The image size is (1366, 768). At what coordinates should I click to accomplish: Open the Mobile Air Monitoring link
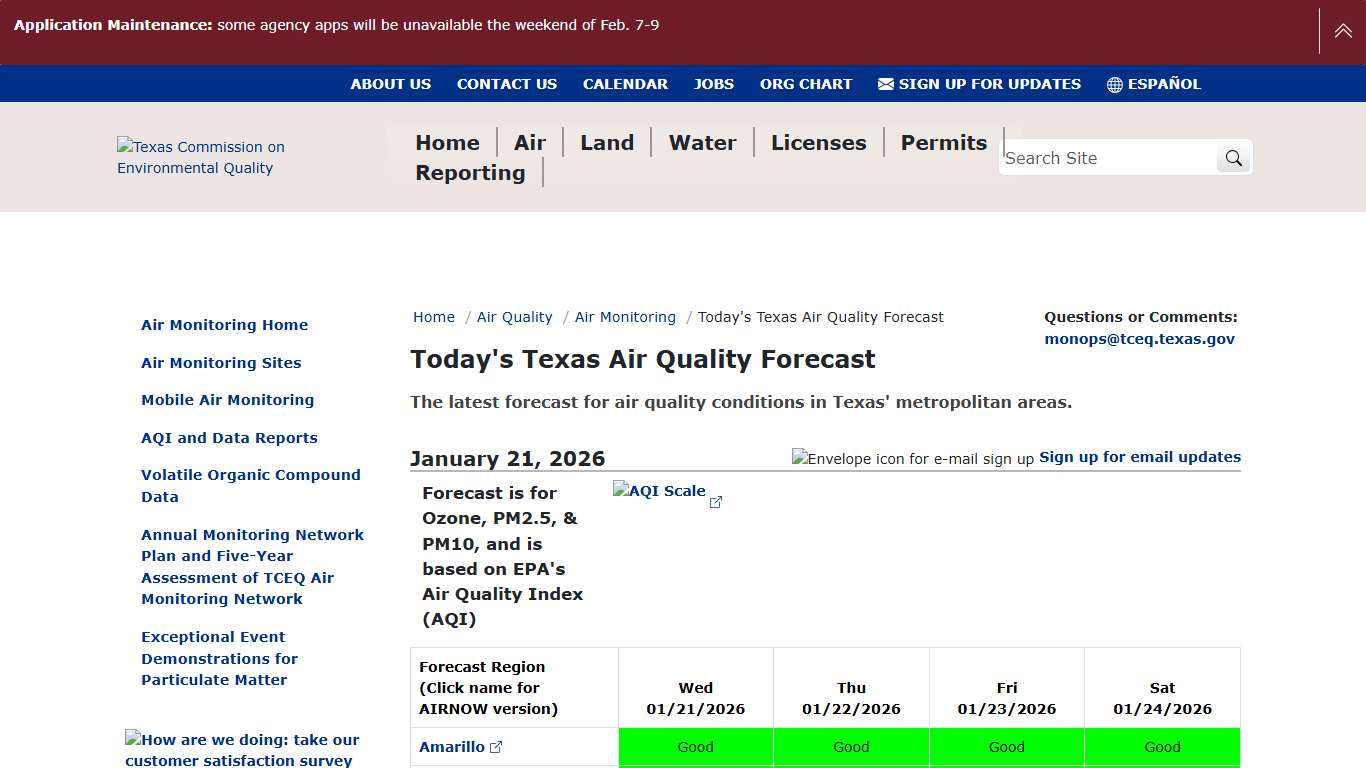[227, 399]
